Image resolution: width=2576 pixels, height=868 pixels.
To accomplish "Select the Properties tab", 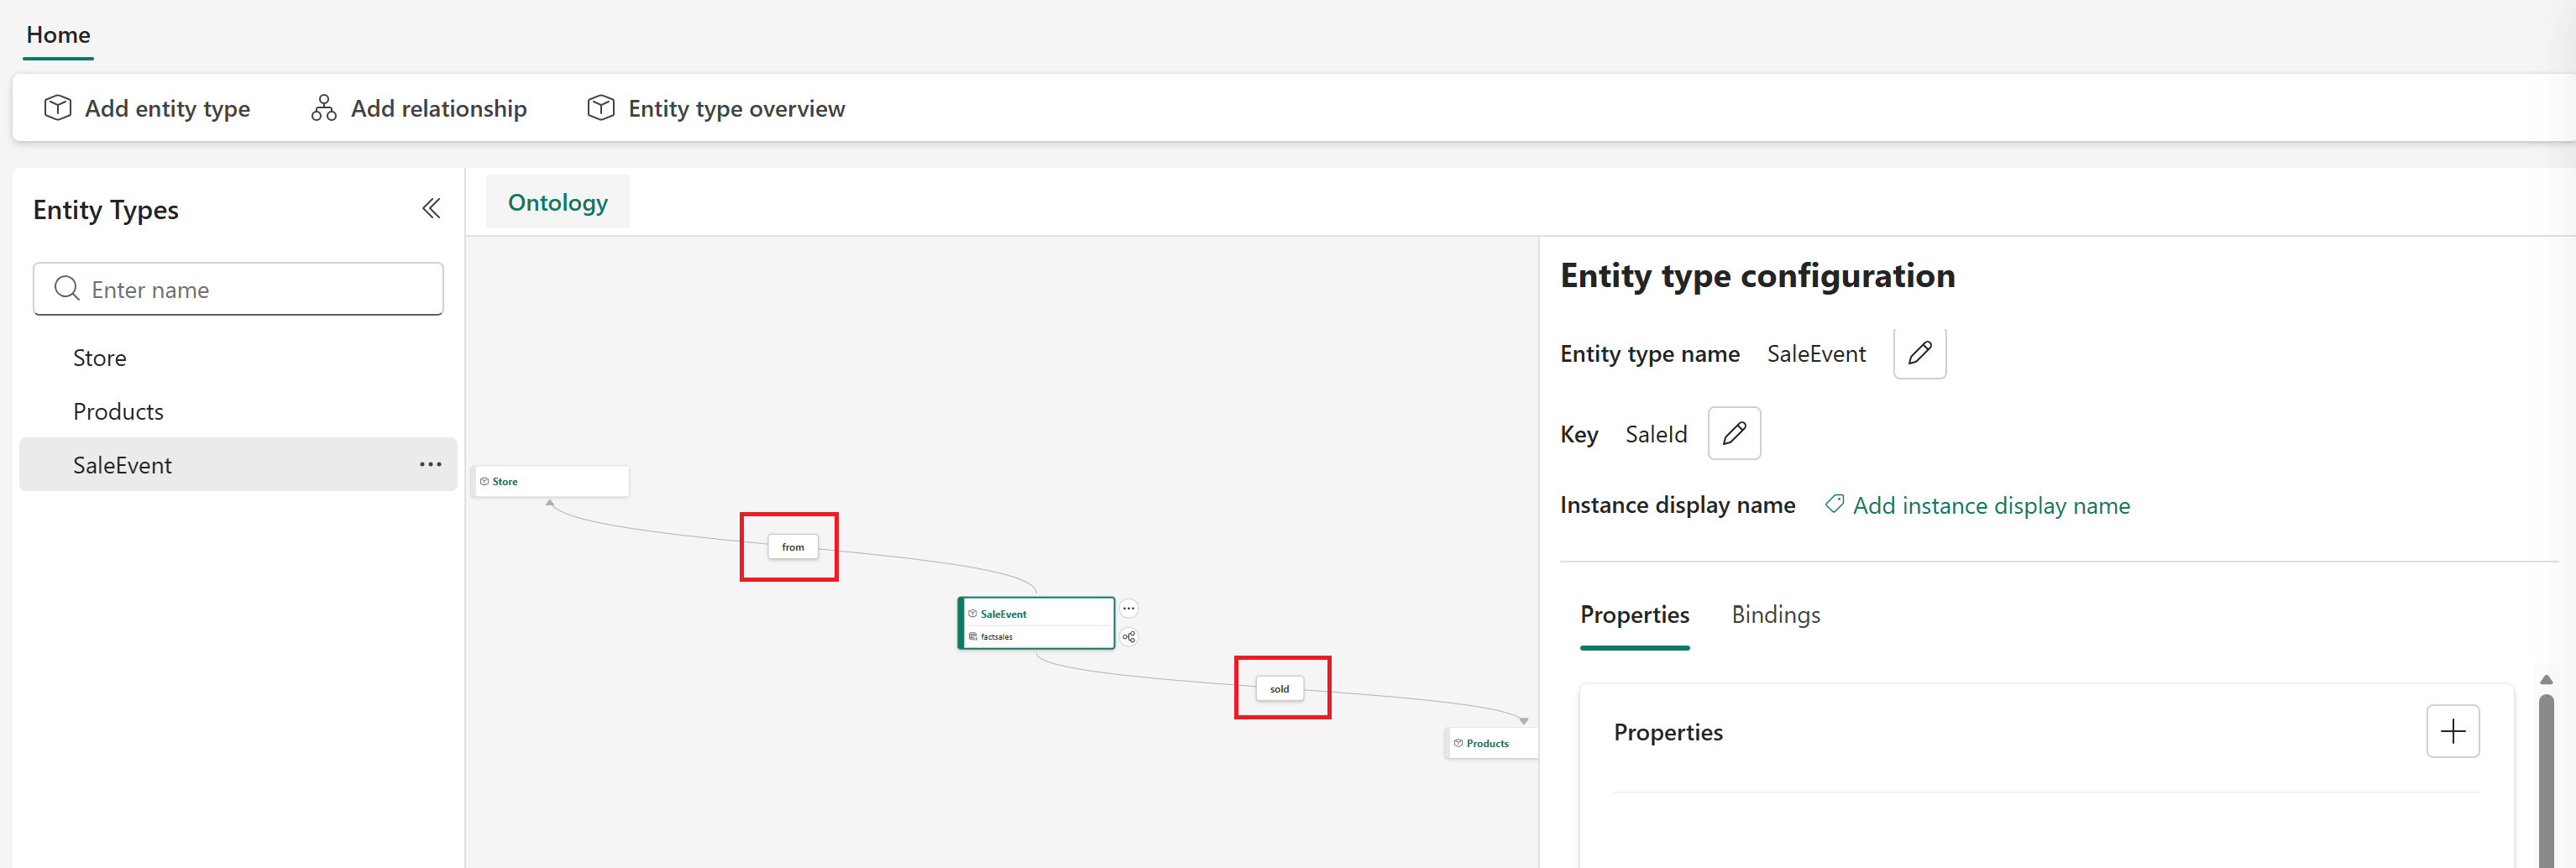I will click(x=1634, y=614).
